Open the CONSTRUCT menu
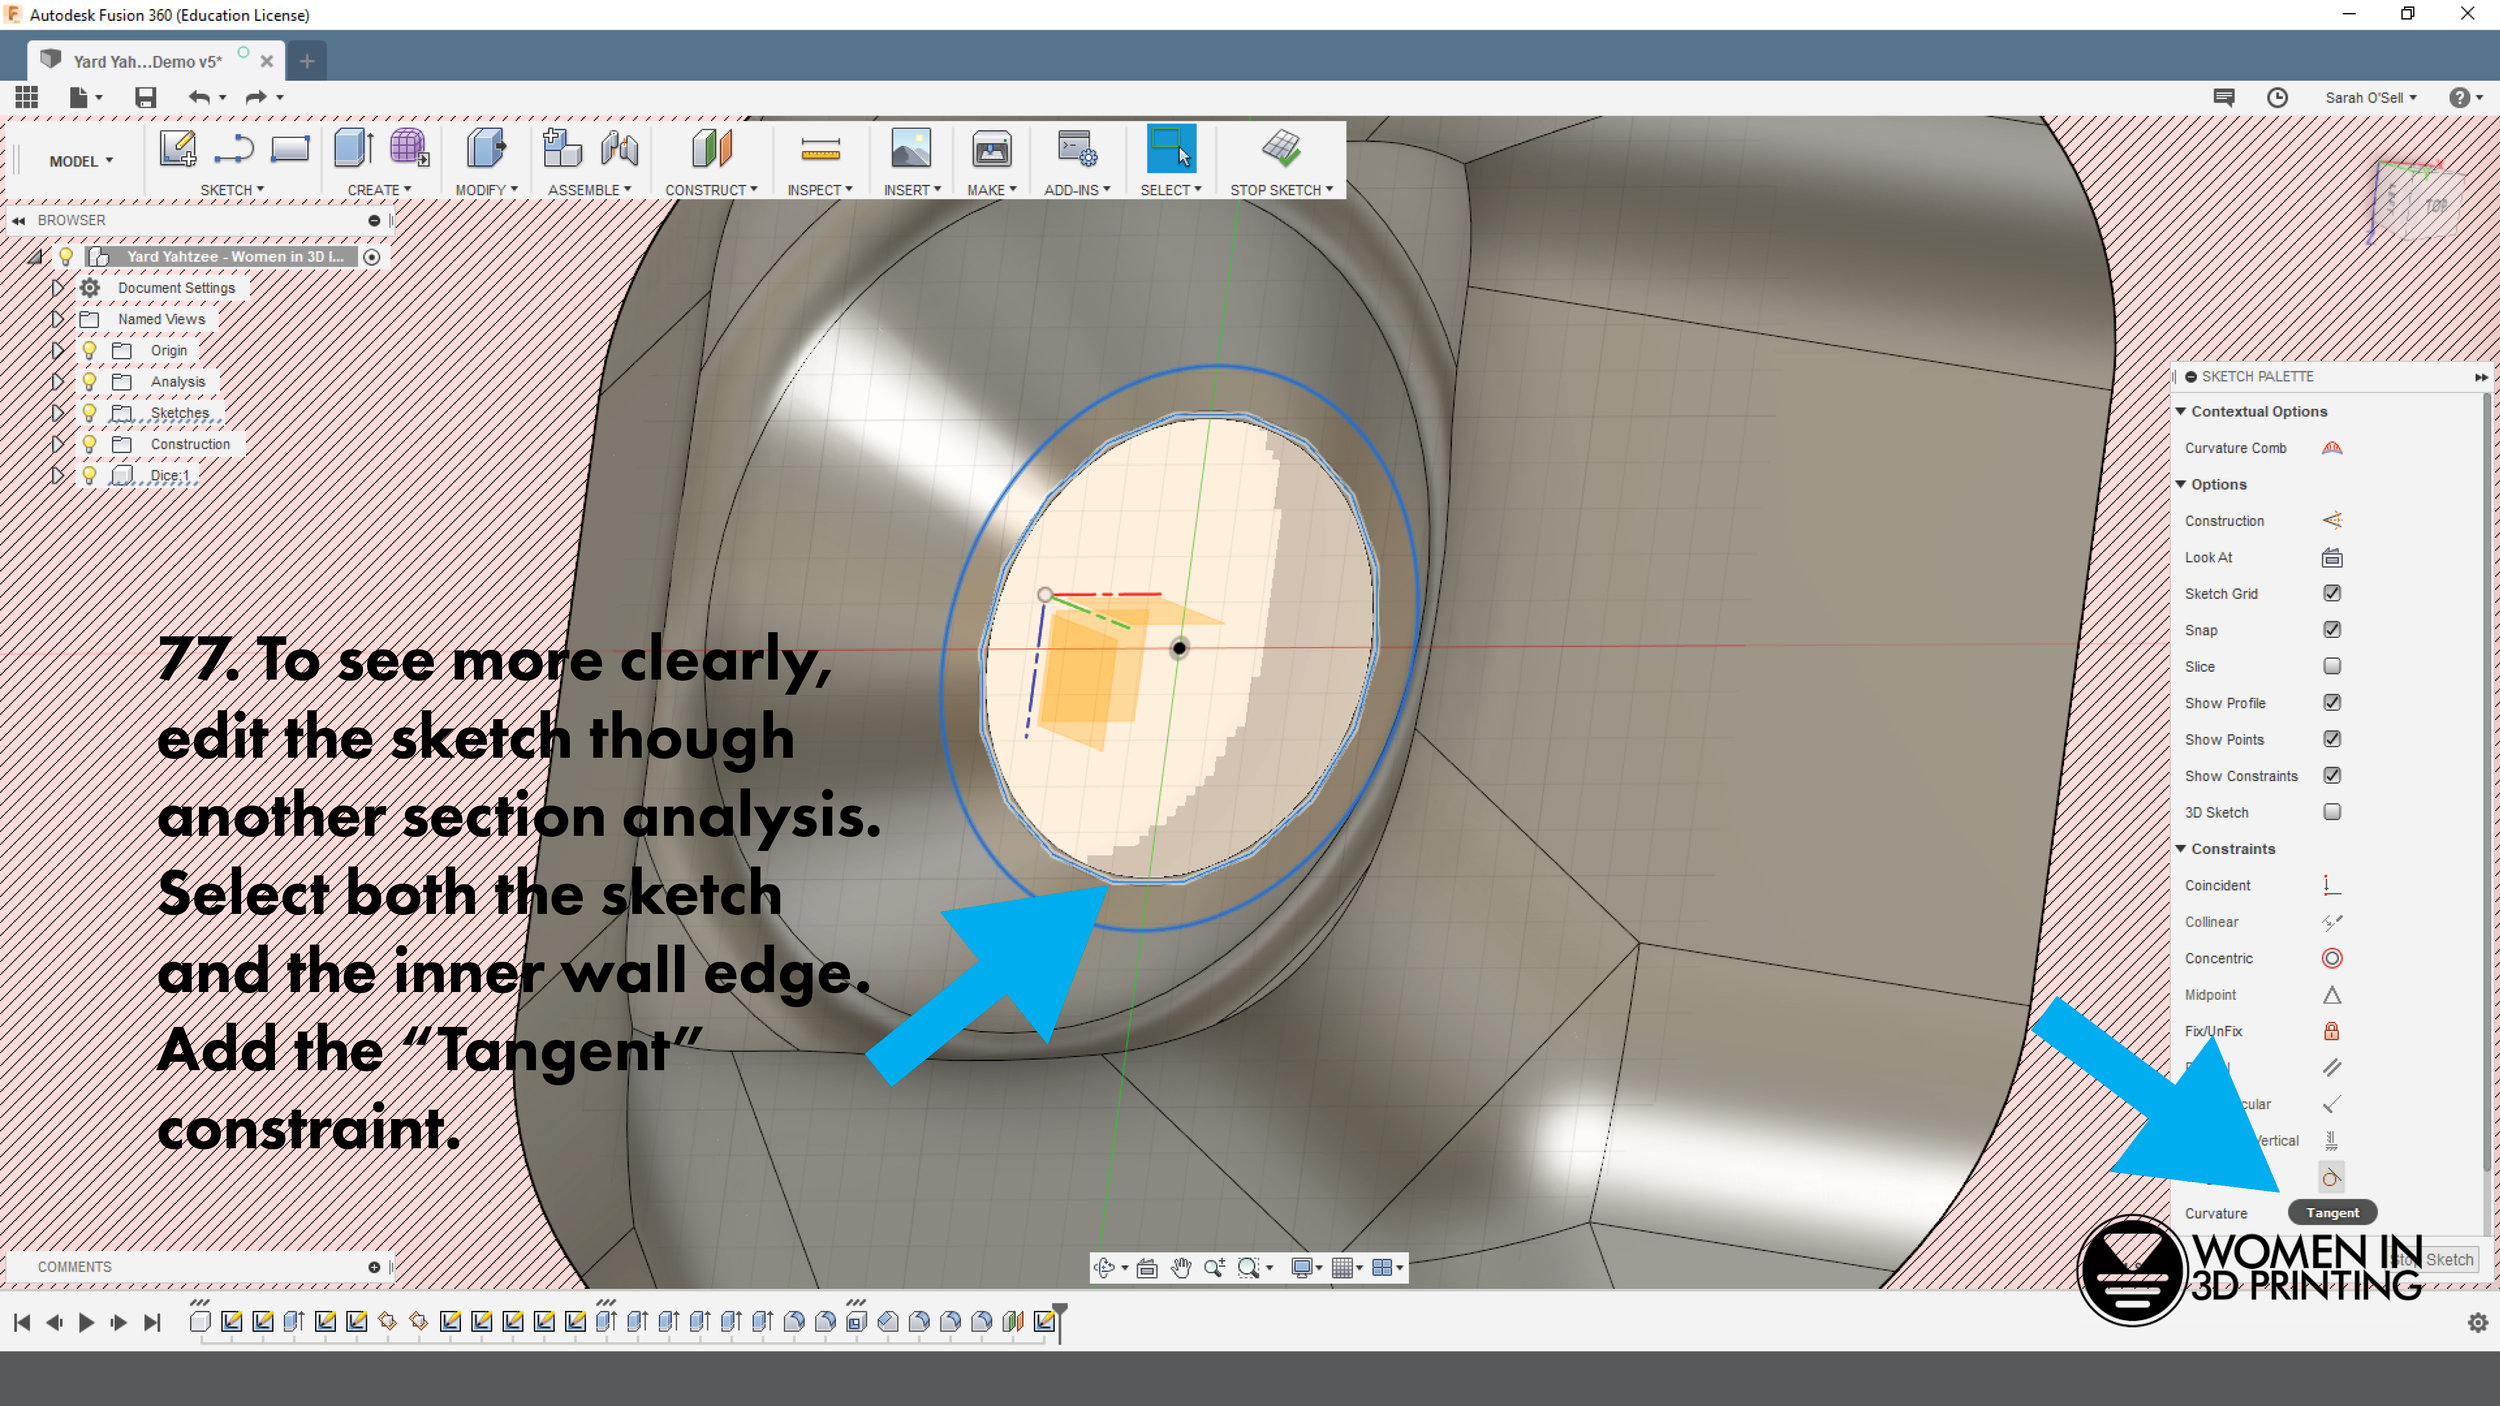The image size is (2500, 1406). pyautogui.click(x=711, y=190)
